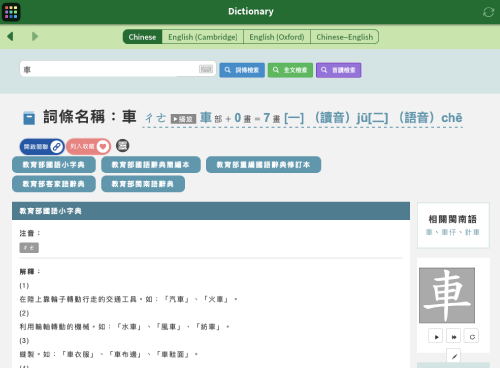The height and width of the screenshot is (368, 500).
Task: Switch to the English (Cambridge) tab
Action: [x=203, y=37]
